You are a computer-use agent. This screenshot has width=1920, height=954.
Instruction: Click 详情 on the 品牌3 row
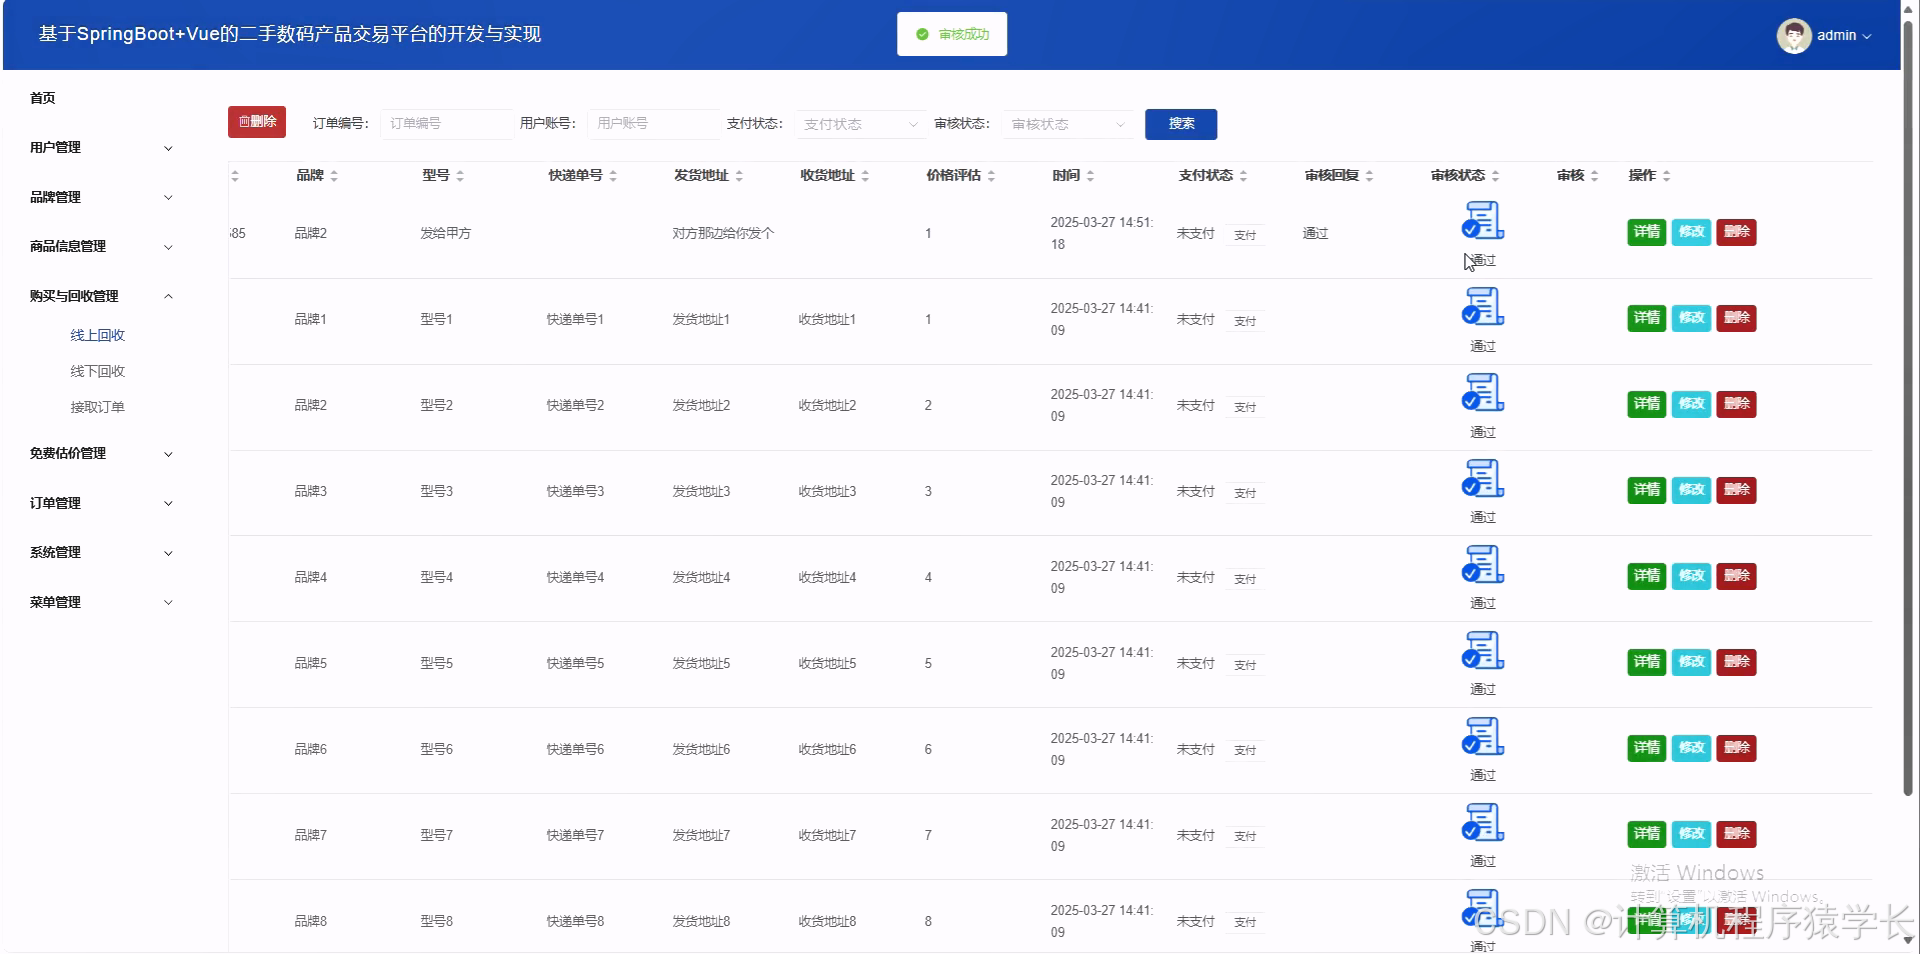pos(1645,490)
